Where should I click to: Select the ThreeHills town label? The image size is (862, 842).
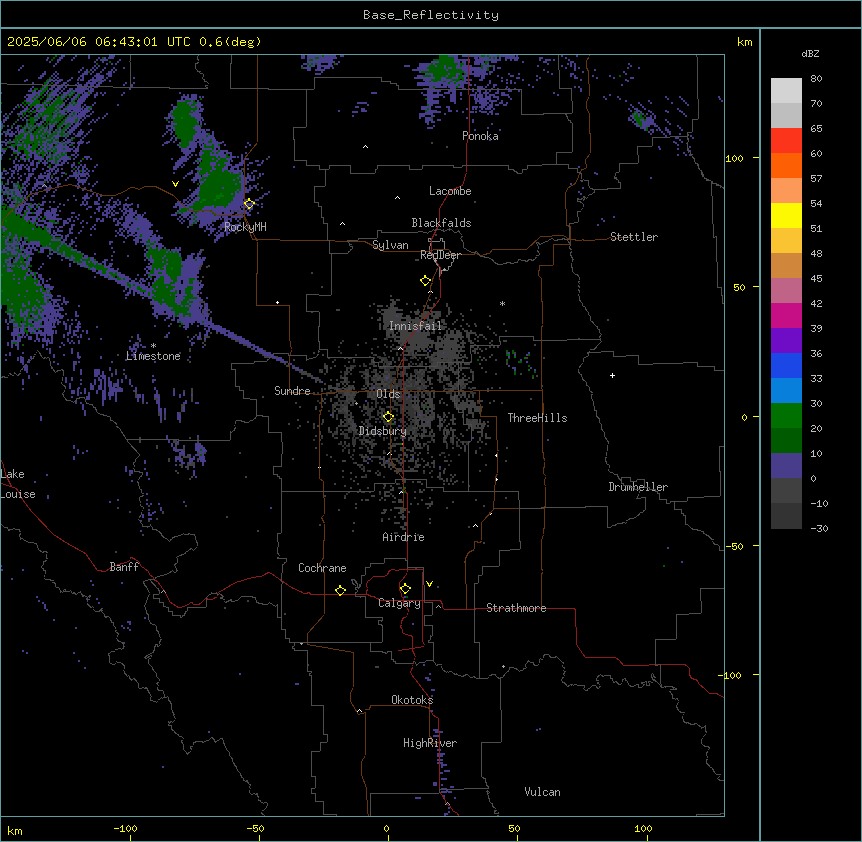coord(537,418)
